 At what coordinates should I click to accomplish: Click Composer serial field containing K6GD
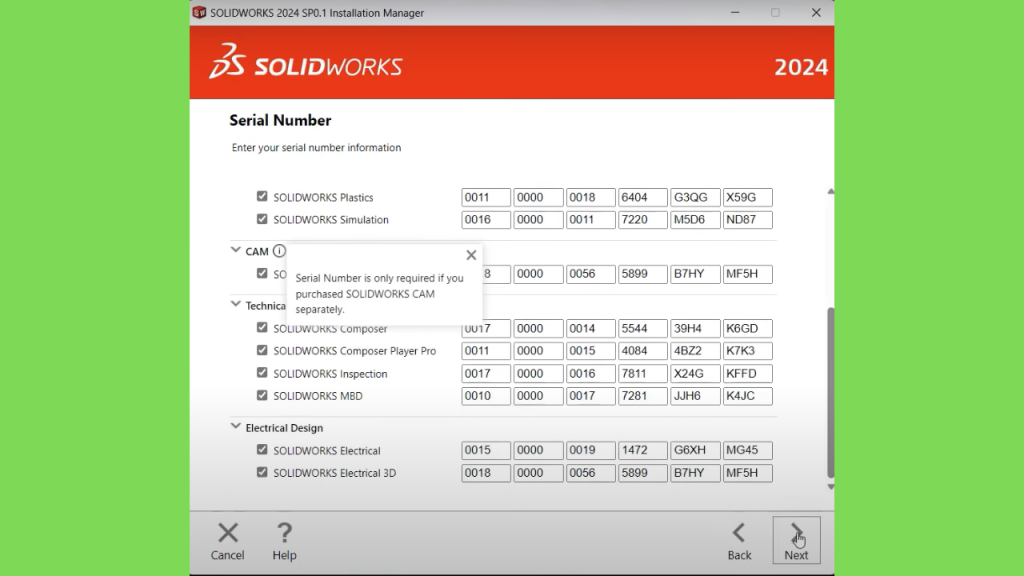click(x=748, y=328)
